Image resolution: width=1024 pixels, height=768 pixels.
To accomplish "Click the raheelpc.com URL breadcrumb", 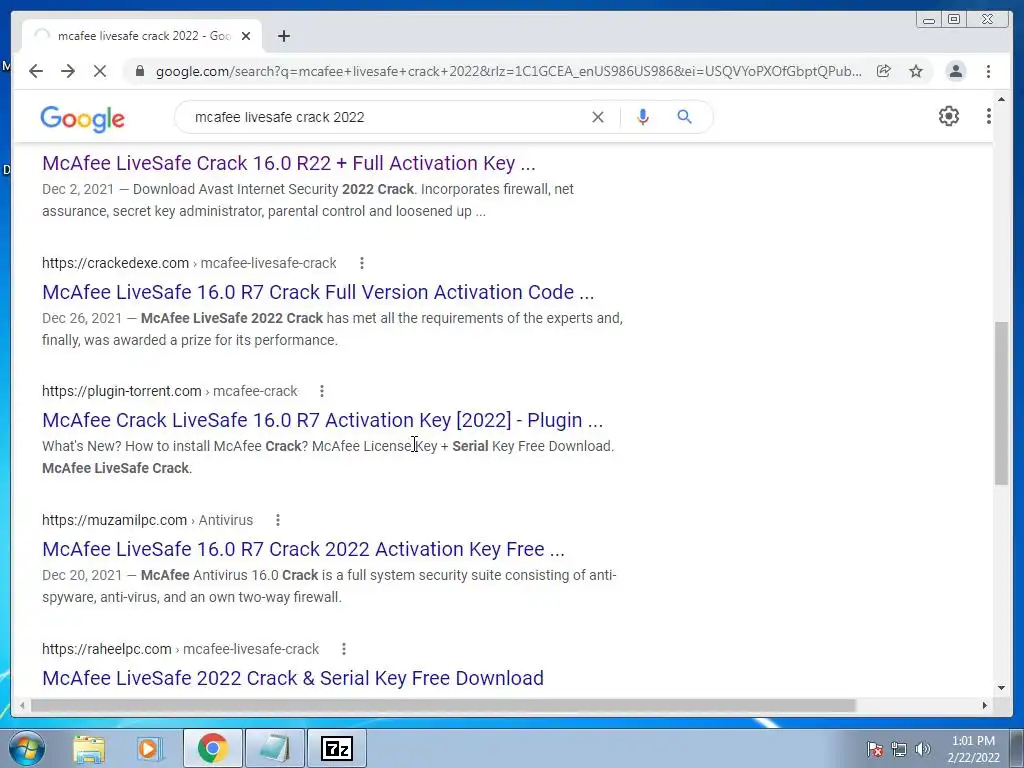I will [180, 648].
